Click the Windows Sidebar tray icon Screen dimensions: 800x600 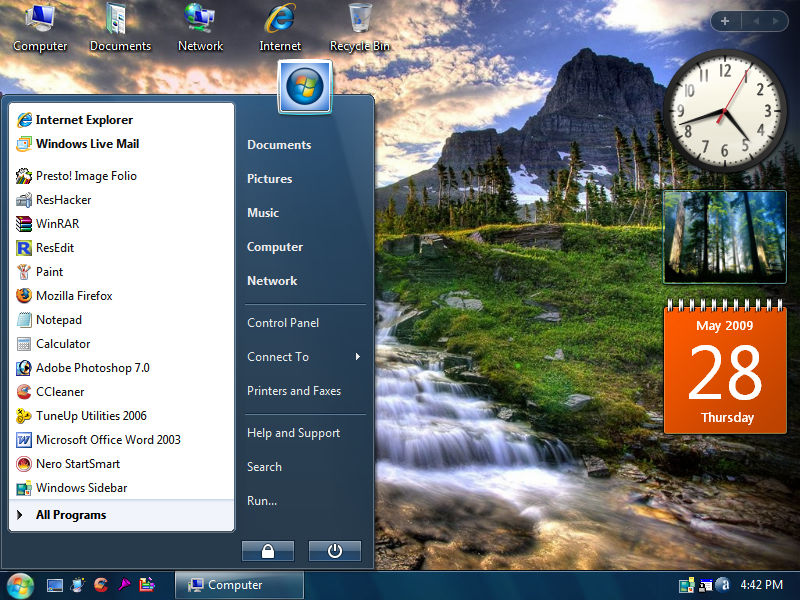tap(686, 585)
